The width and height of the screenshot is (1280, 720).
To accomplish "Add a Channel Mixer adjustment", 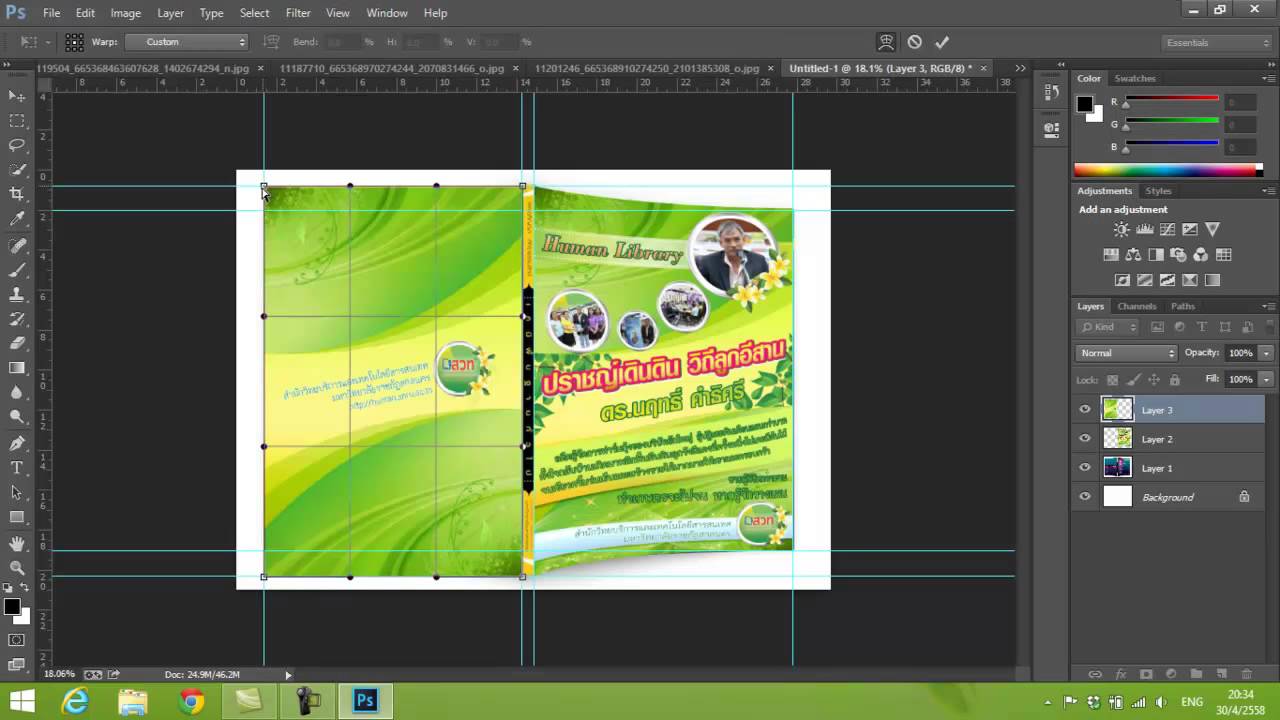I will click(x=1201, y=255).
